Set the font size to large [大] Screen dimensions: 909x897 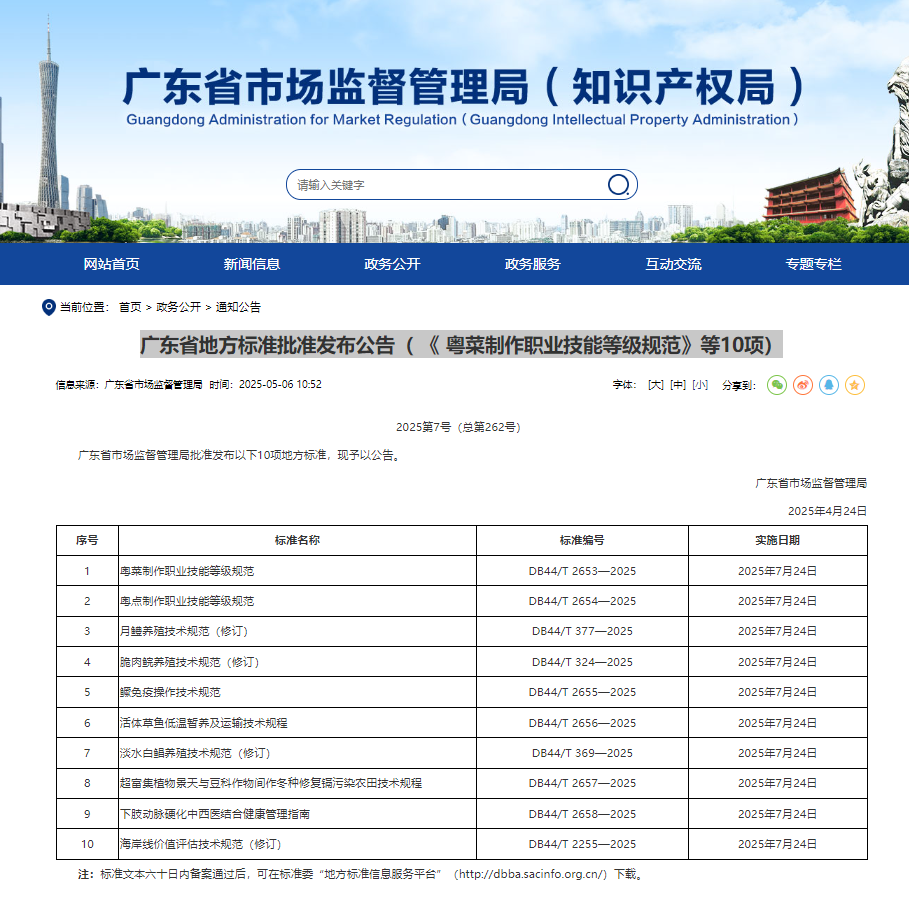(x=656, y=385)
